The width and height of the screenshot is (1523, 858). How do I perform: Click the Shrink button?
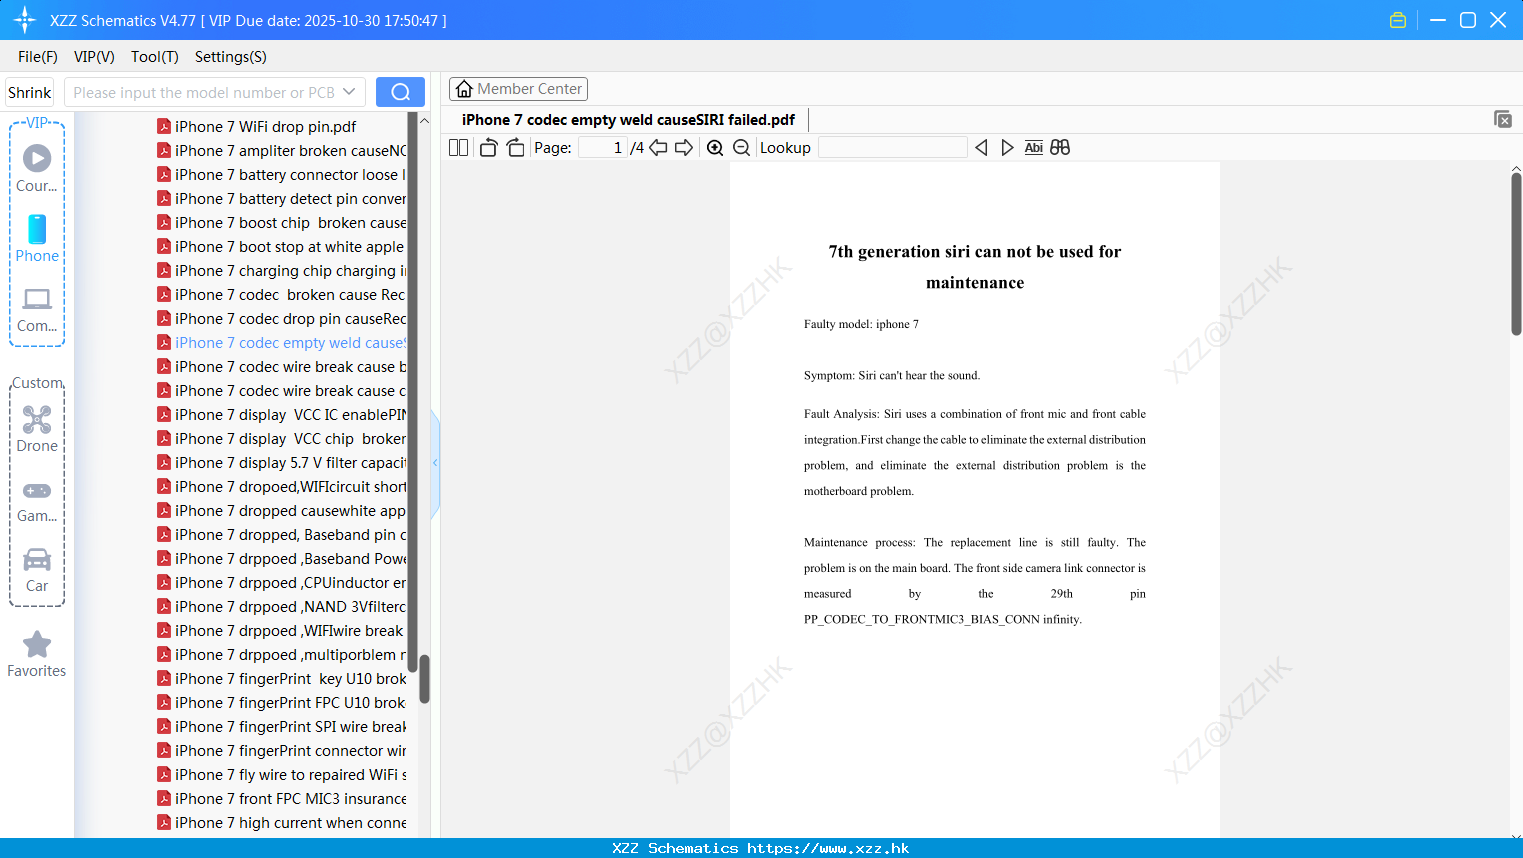tap(29, 92)
